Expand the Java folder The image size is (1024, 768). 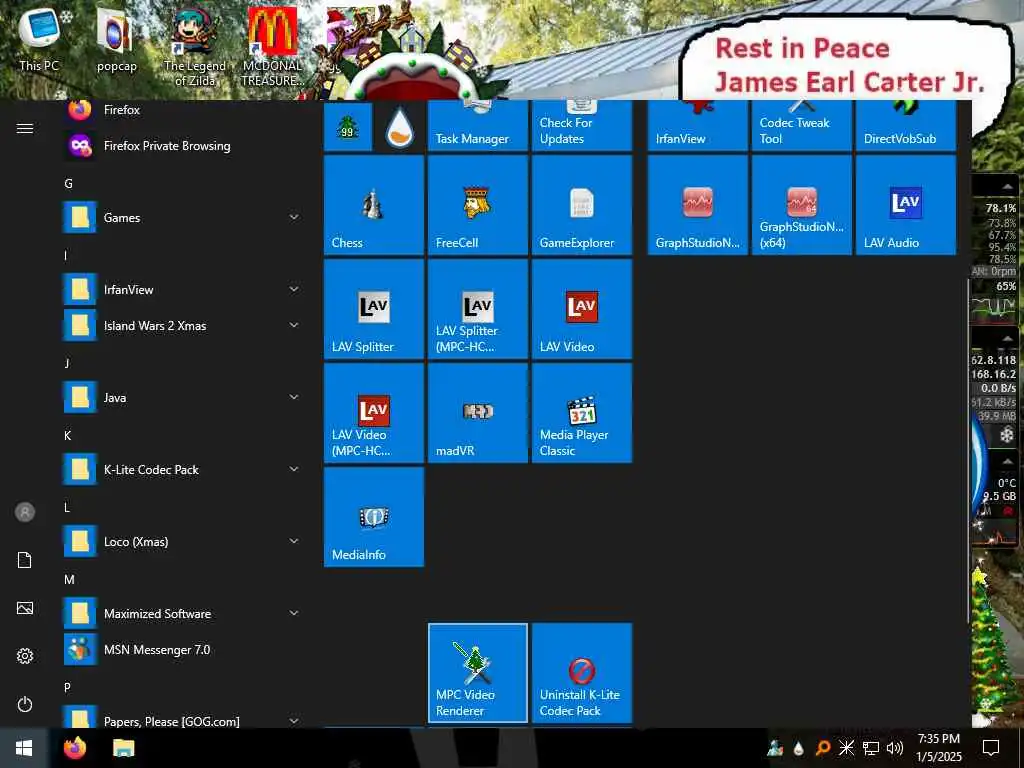coord(182,397)
